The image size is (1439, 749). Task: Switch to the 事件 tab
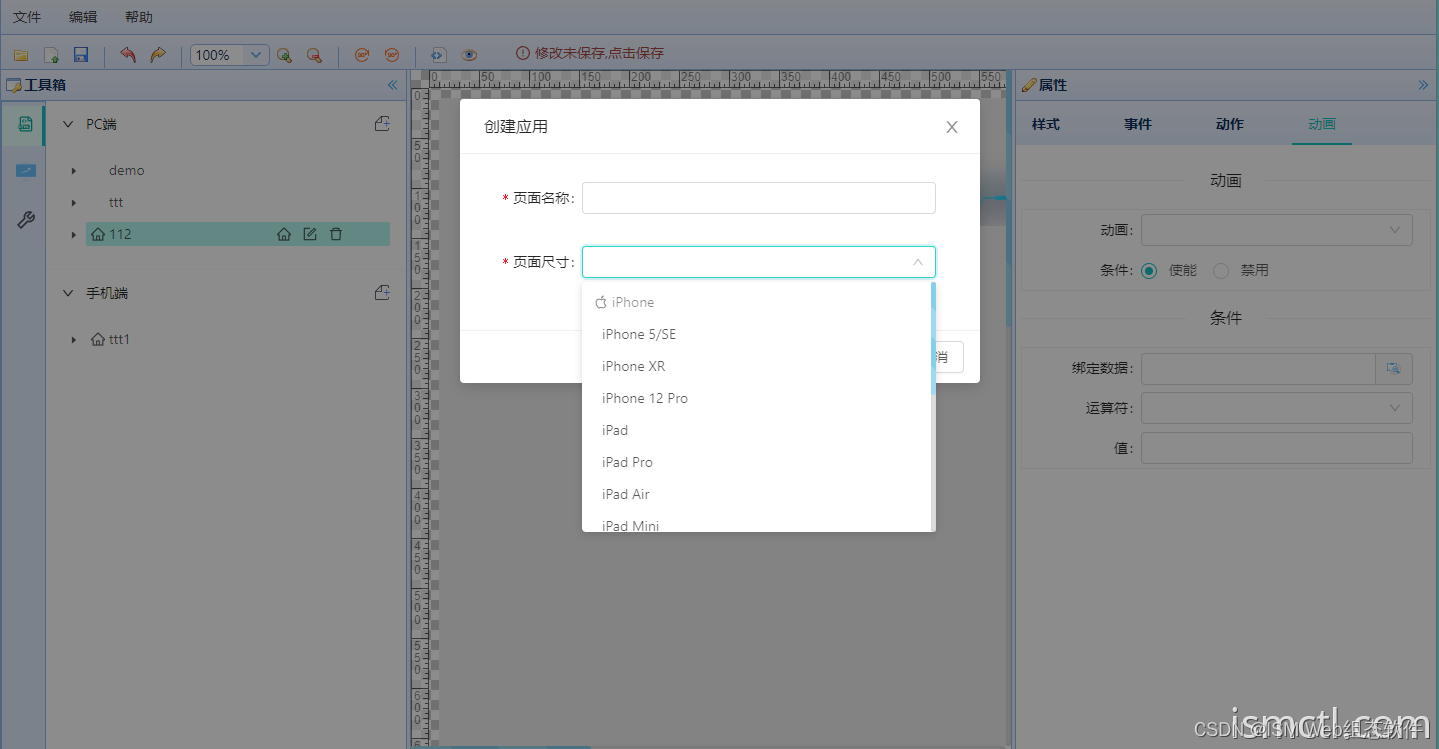1138,124
